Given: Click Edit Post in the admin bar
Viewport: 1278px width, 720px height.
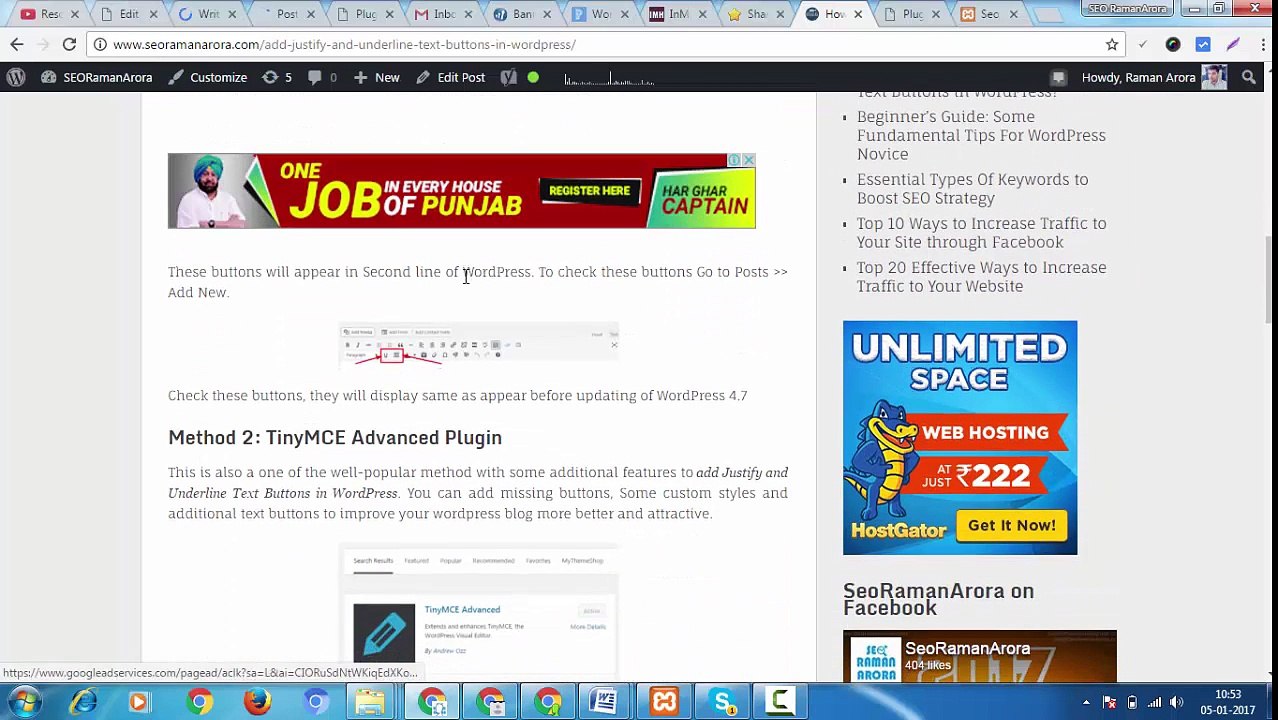Looking at the screenshot, I should [450, 77].
